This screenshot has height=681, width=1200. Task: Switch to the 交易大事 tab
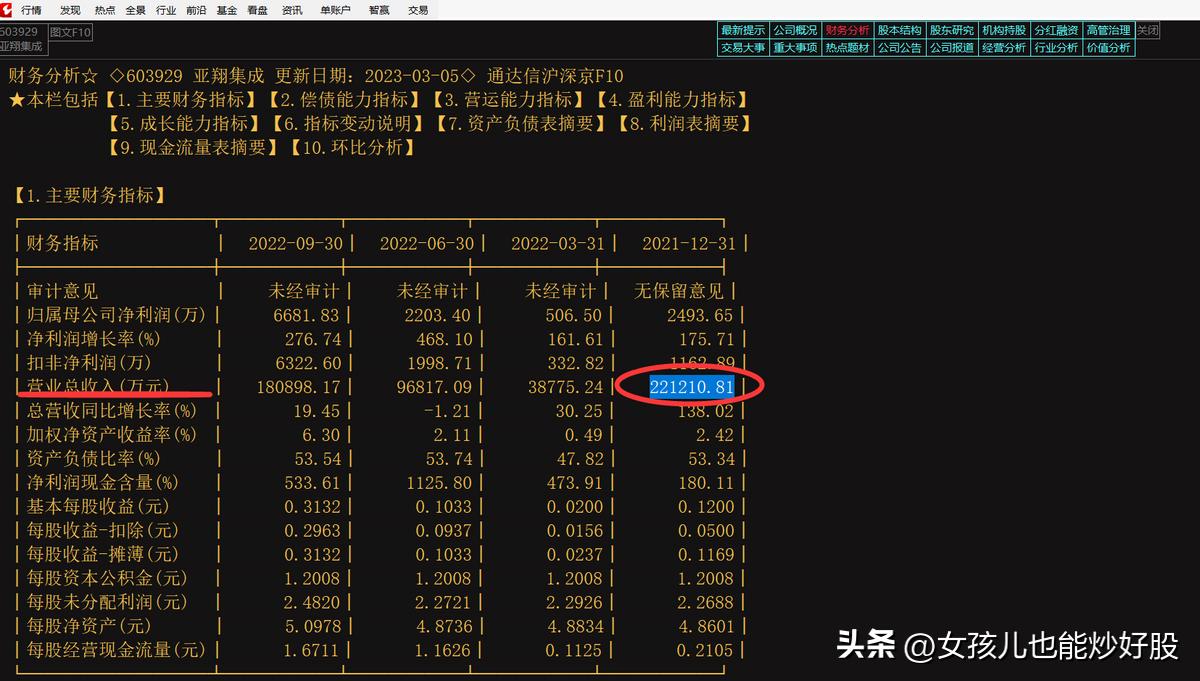(x=743, y=47)
